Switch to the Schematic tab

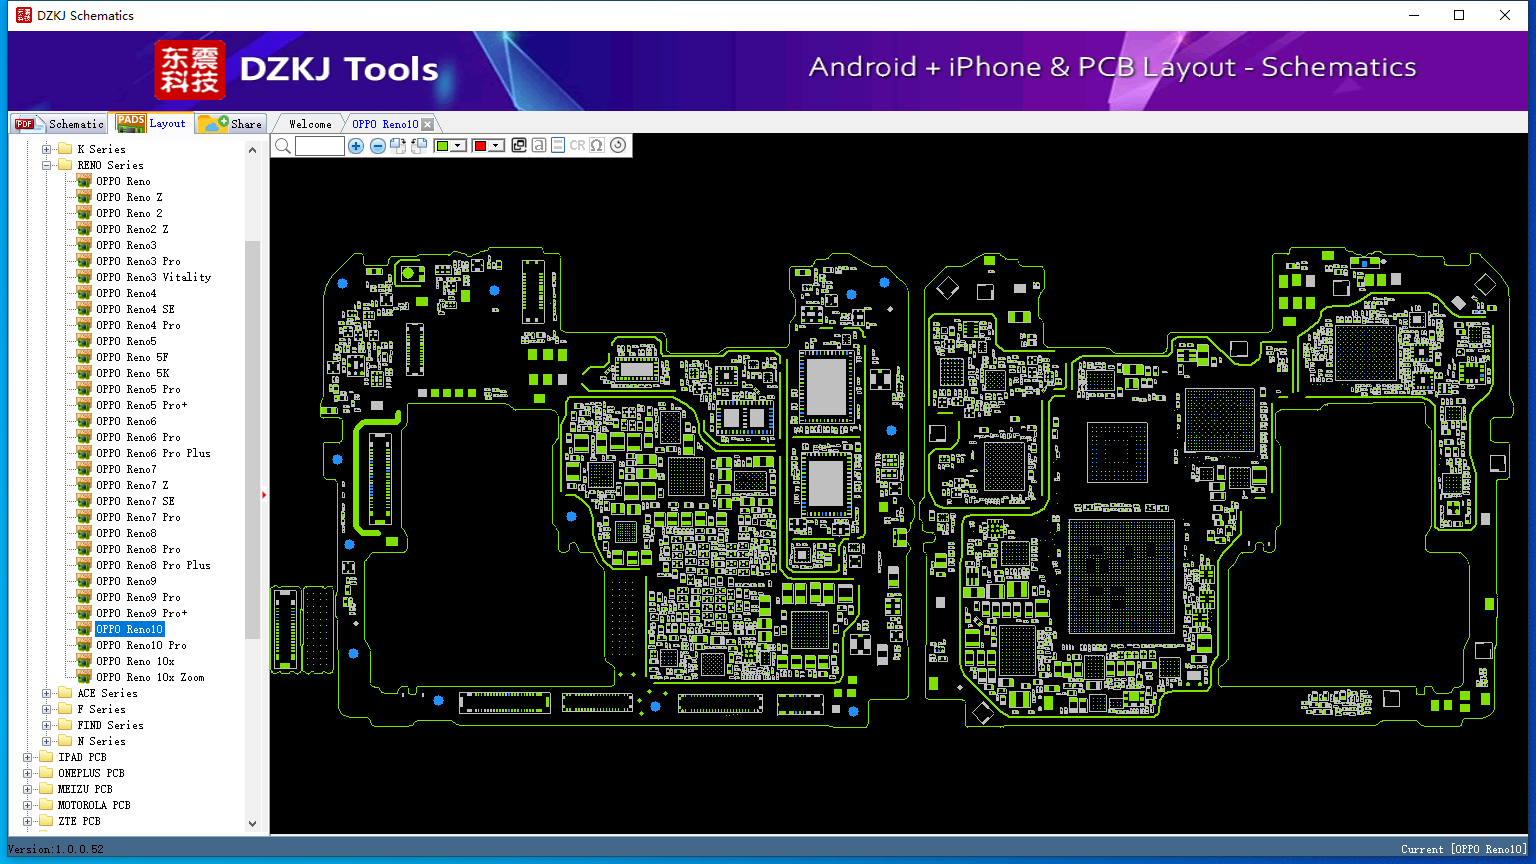point(59,123)
